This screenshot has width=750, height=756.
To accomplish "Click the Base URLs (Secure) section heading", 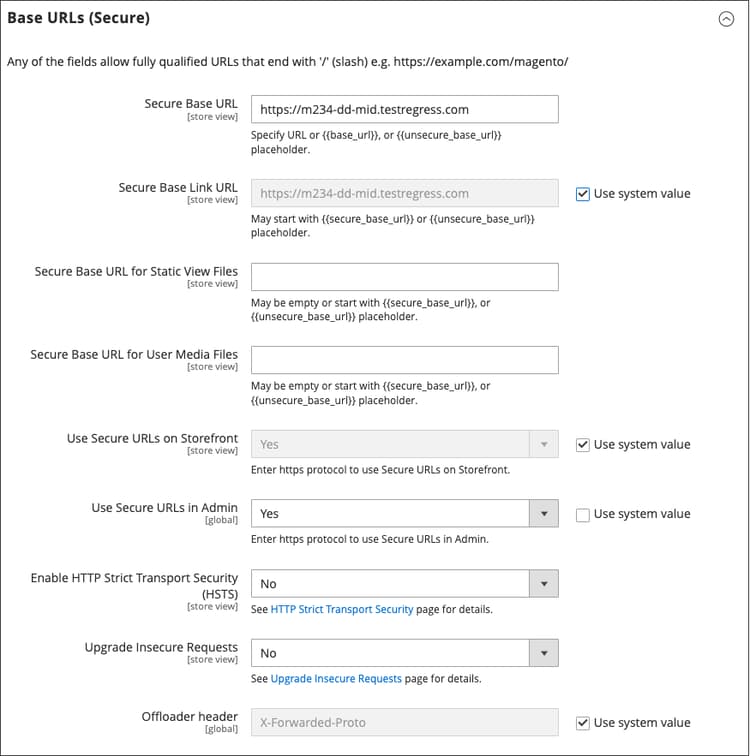I will [x=79, y=18].
